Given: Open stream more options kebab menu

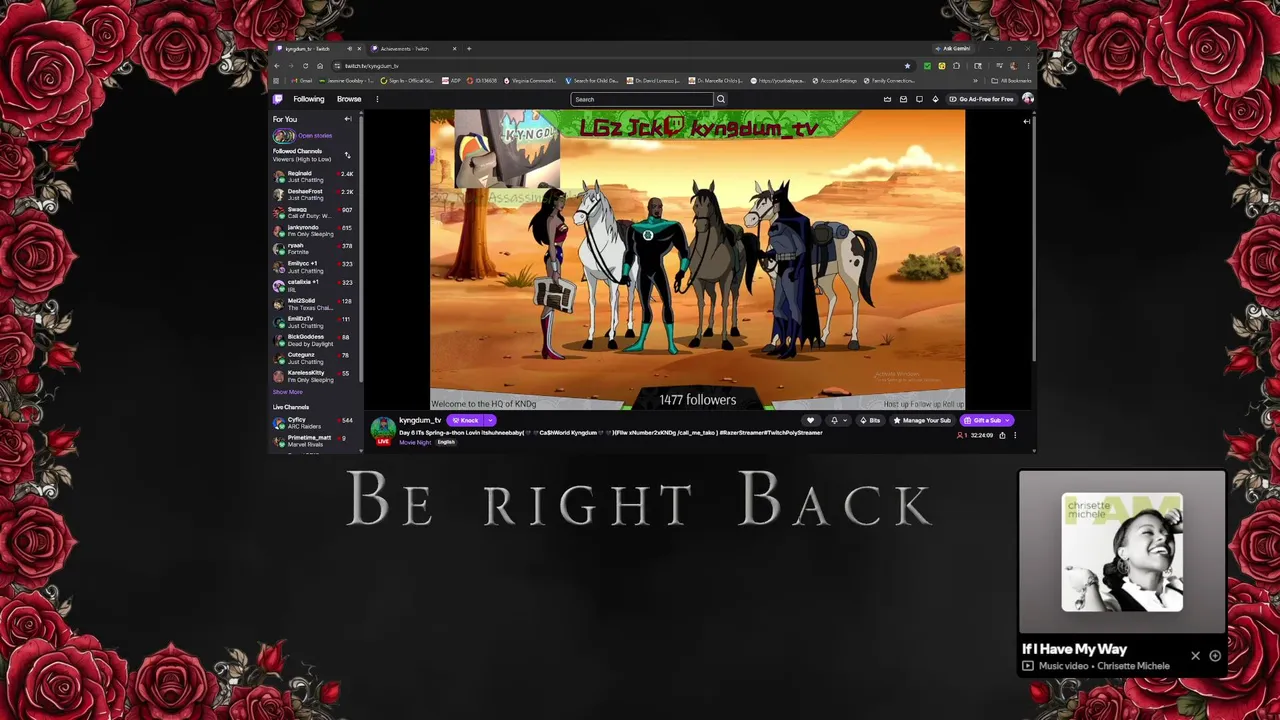Looking at the screenshot, I should [x=1015, y=435].
